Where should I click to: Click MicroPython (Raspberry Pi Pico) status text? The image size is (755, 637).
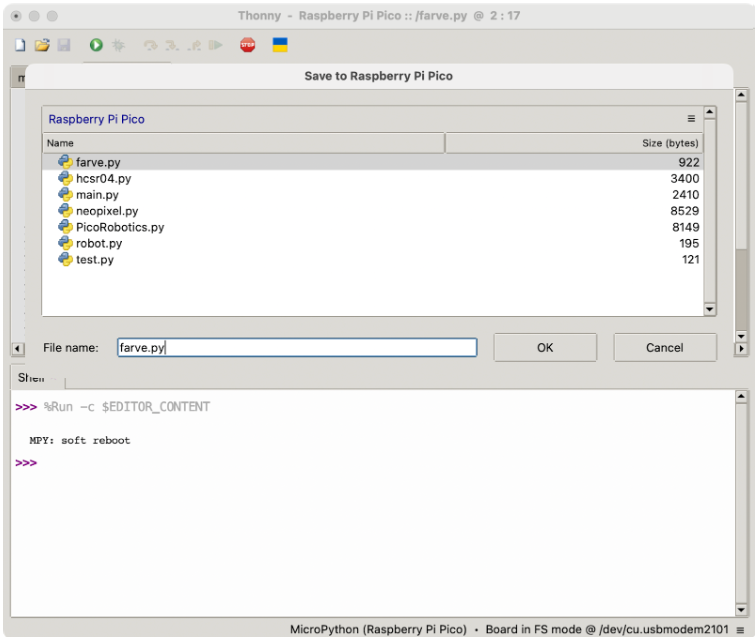378,629
